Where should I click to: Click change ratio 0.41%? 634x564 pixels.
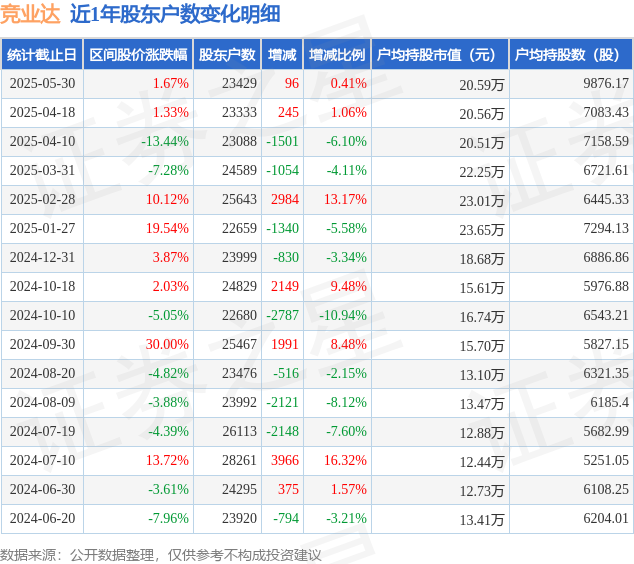click(349, 83)
